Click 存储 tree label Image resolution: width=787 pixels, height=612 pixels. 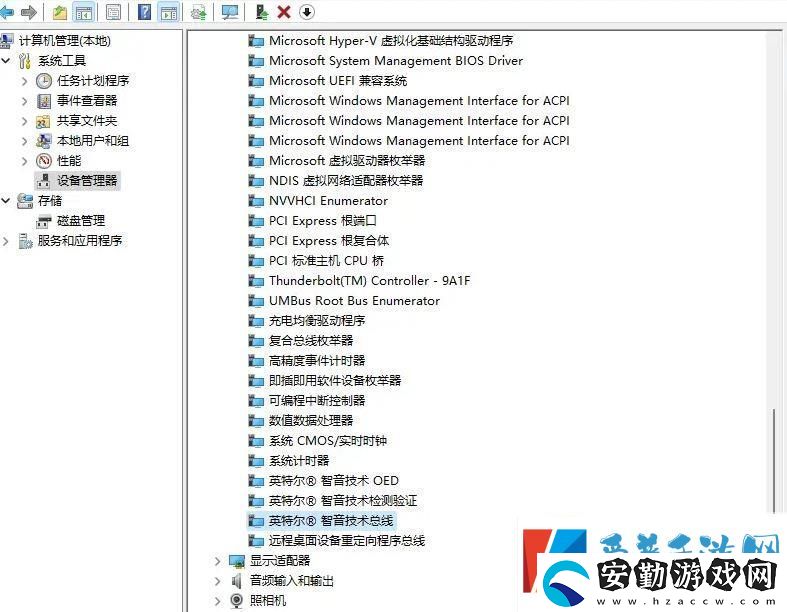click(50, 201)
